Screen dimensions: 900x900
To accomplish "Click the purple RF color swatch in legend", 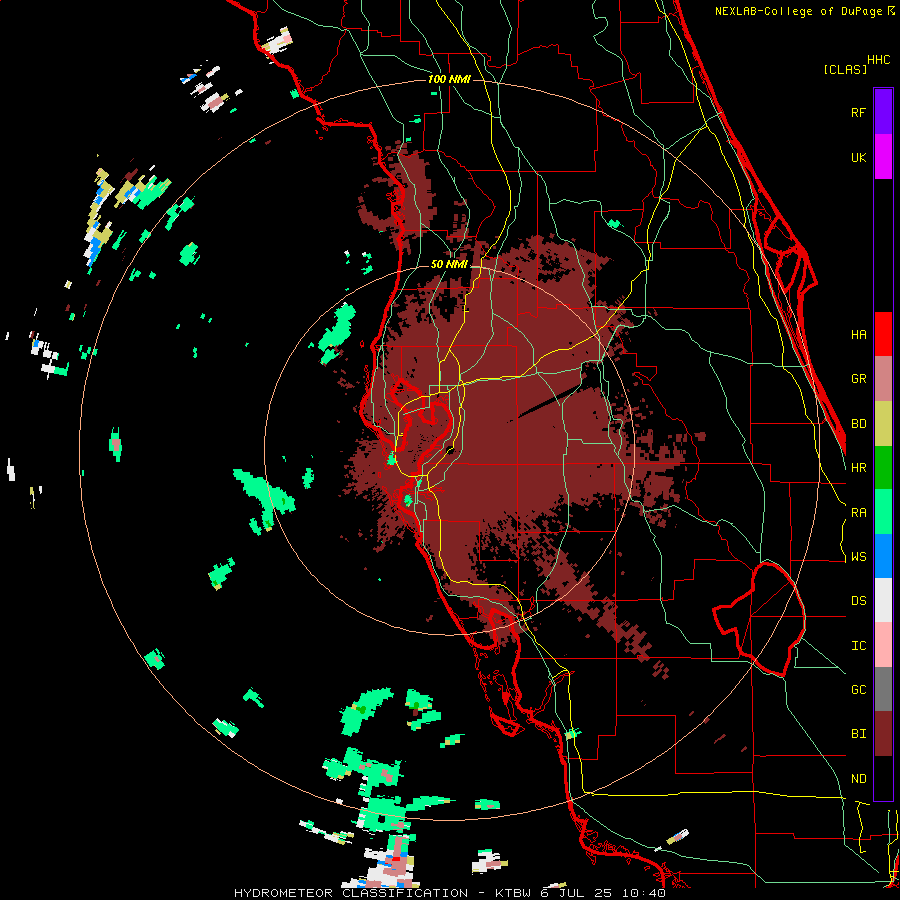I will [883, 111].
